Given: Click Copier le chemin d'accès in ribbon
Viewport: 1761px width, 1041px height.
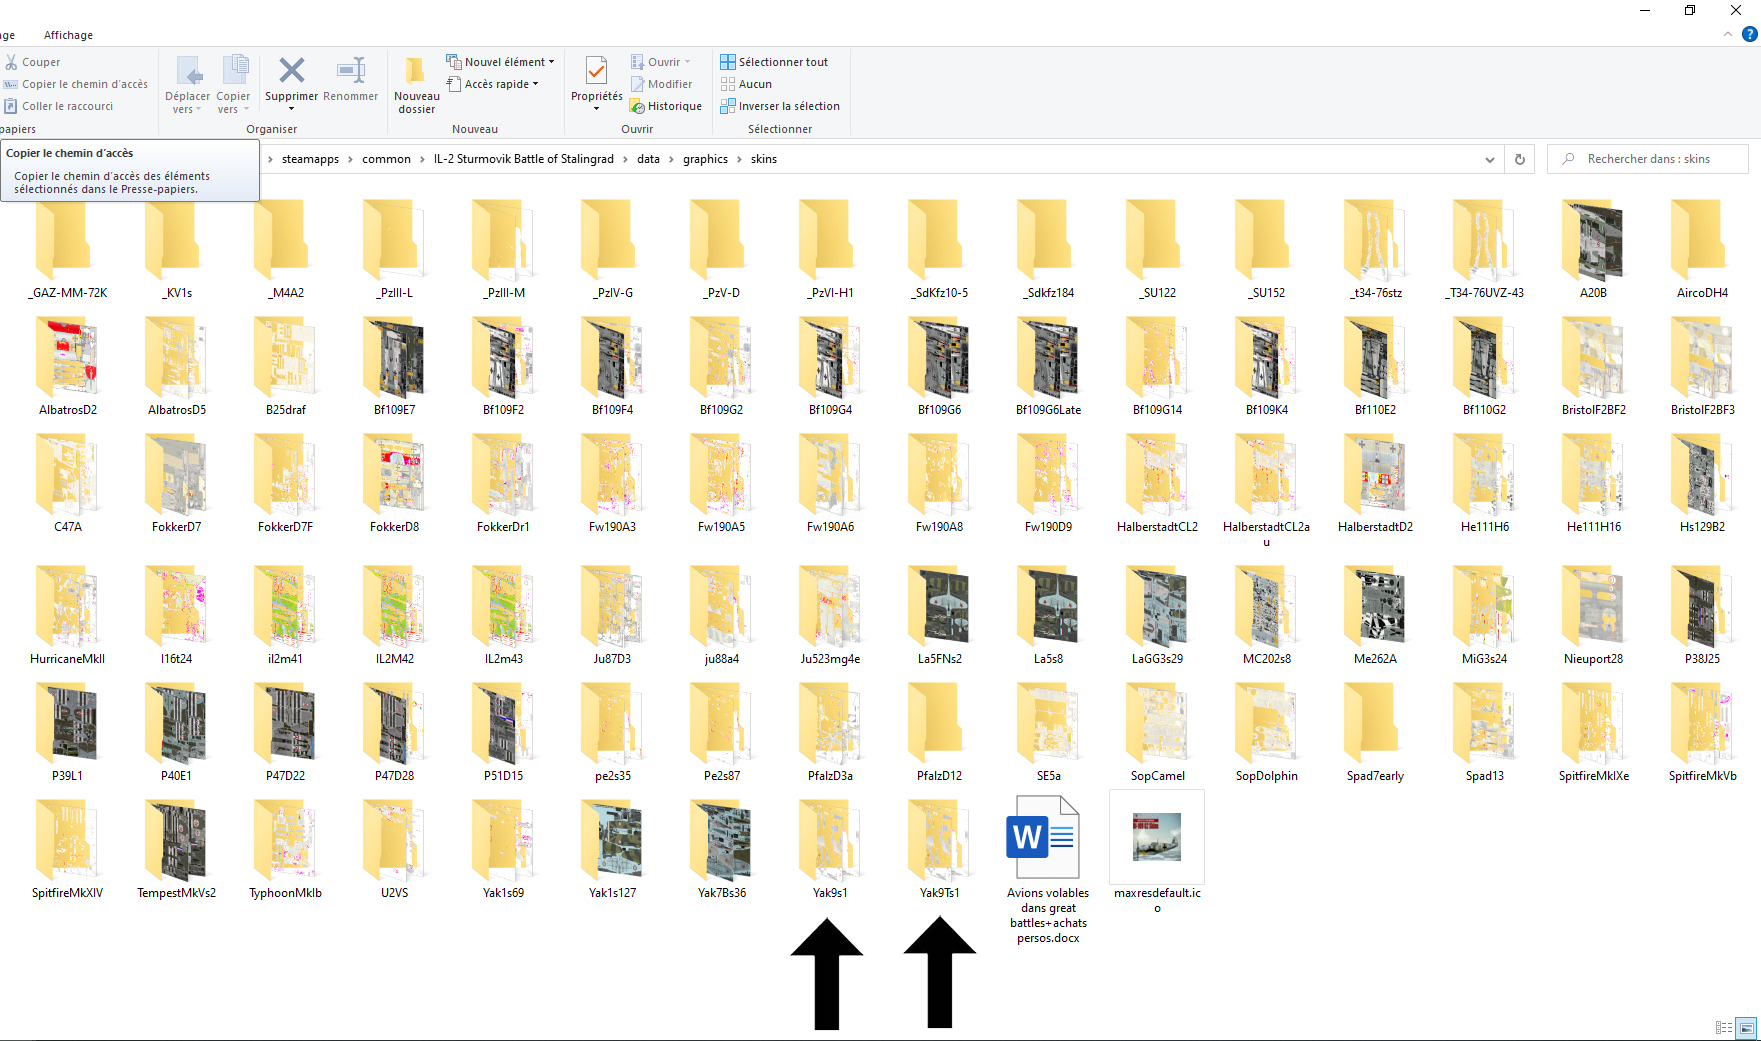Looking at the screenshot, I should click(x=76, y=84).
